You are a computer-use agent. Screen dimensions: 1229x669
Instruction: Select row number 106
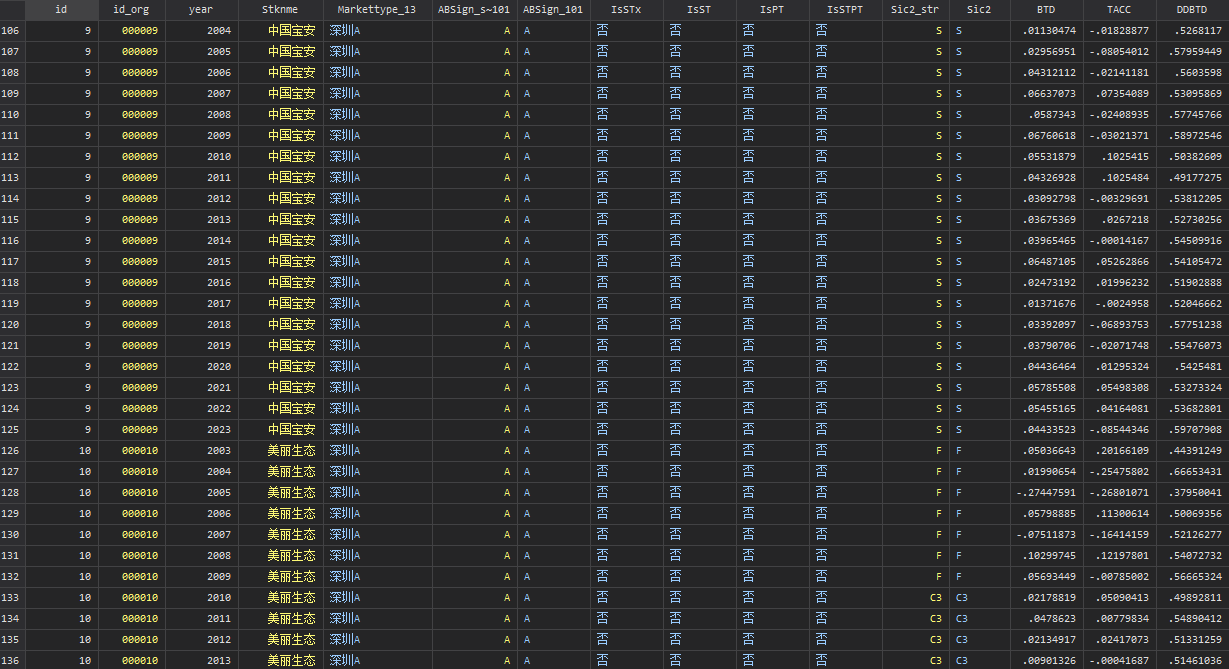coord(11,31)
